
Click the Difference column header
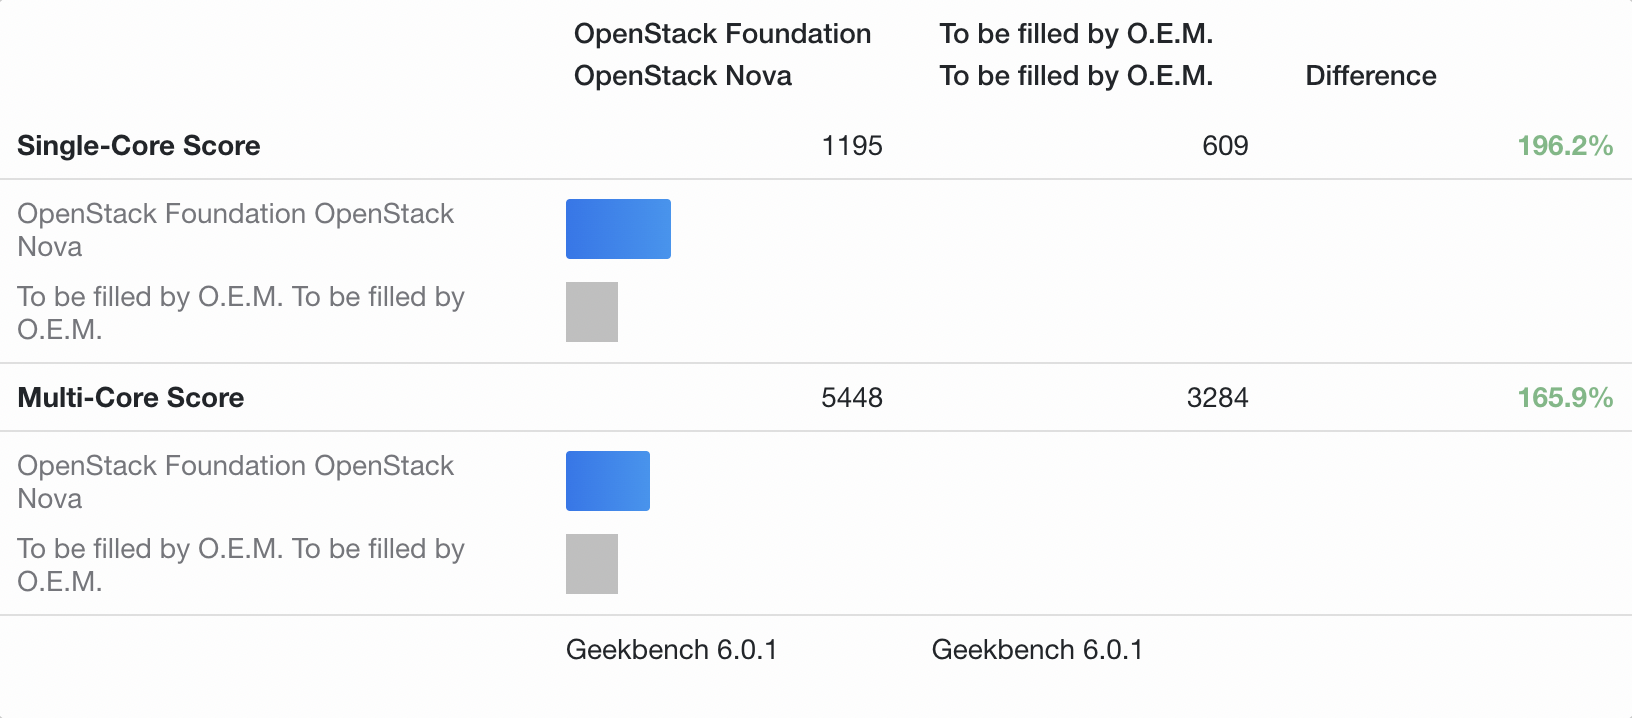pos(1371,76)
